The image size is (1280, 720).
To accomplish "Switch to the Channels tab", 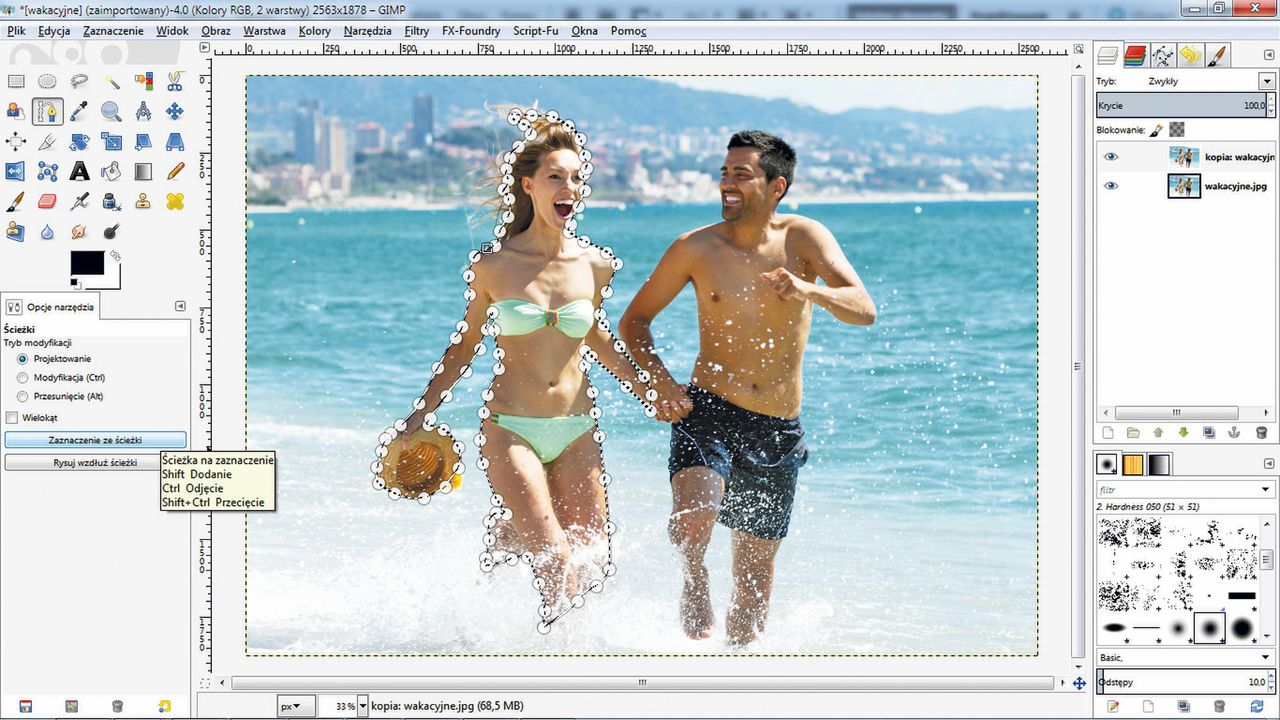I will [1134, 55].
